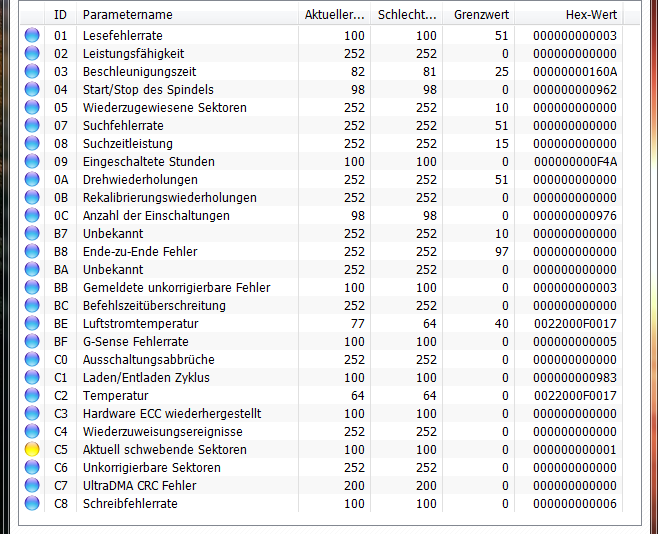Click hex value 0000000160A
Screen dimensions: 658x534
pos(575,72)
